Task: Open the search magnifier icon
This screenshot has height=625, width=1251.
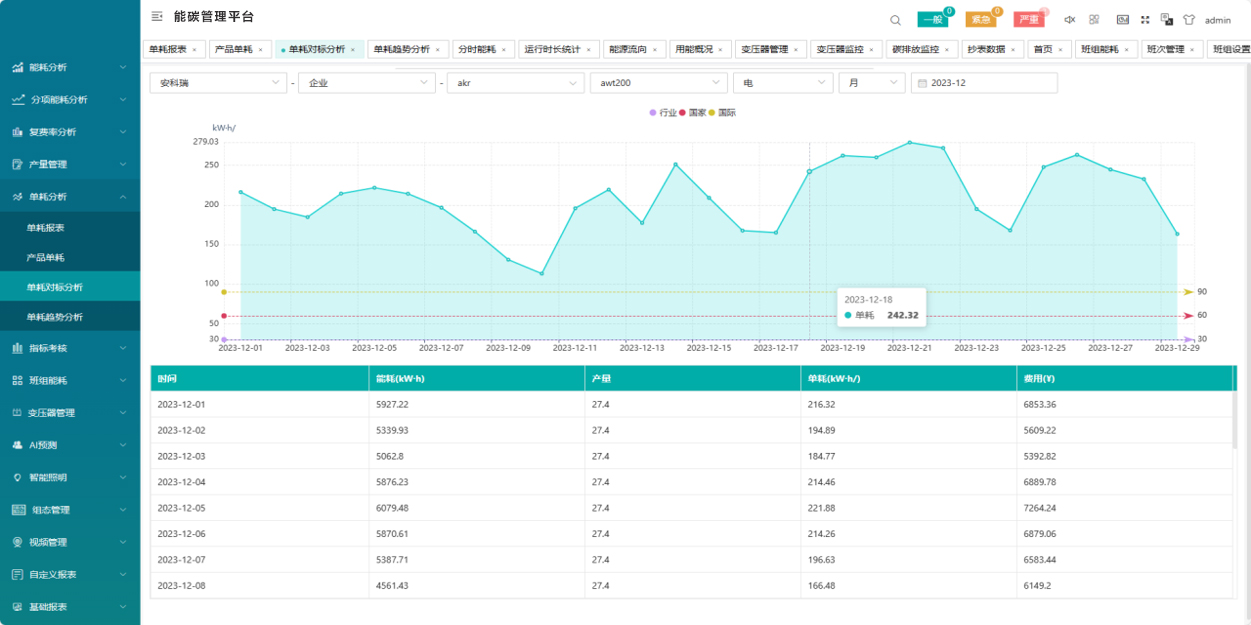Action: (x=896, y=20)
